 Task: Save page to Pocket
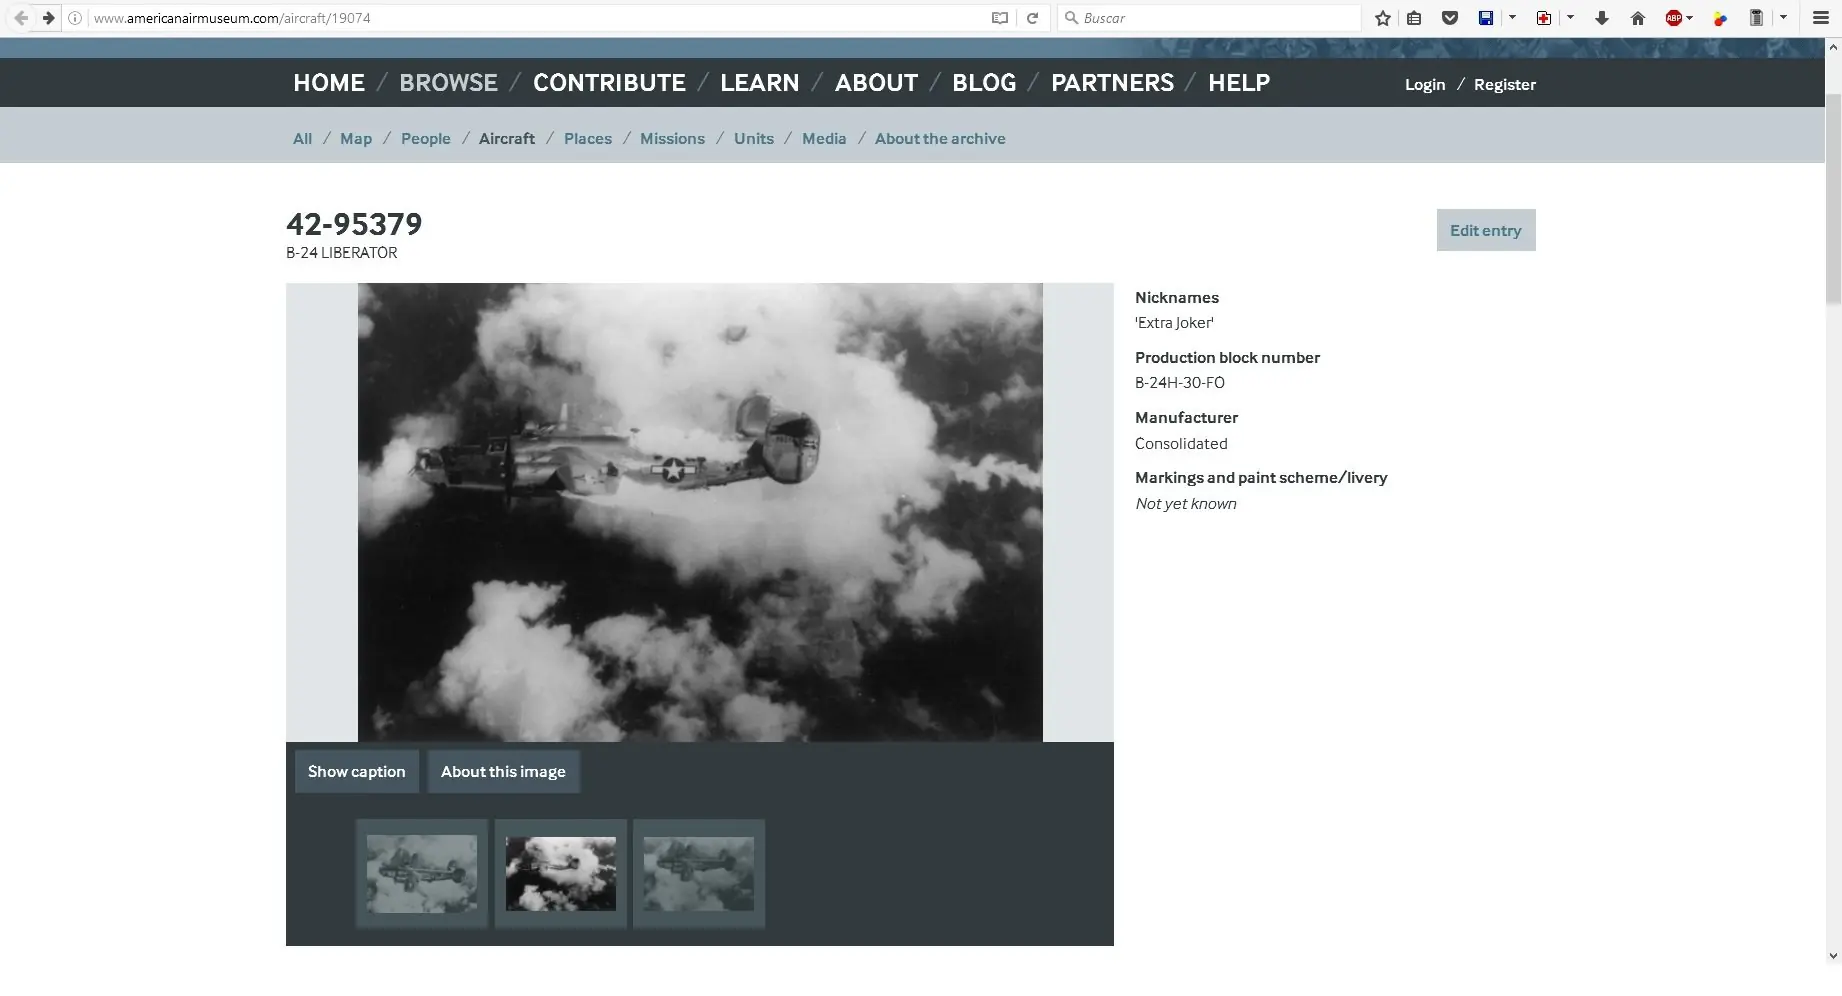(1450, 18)
